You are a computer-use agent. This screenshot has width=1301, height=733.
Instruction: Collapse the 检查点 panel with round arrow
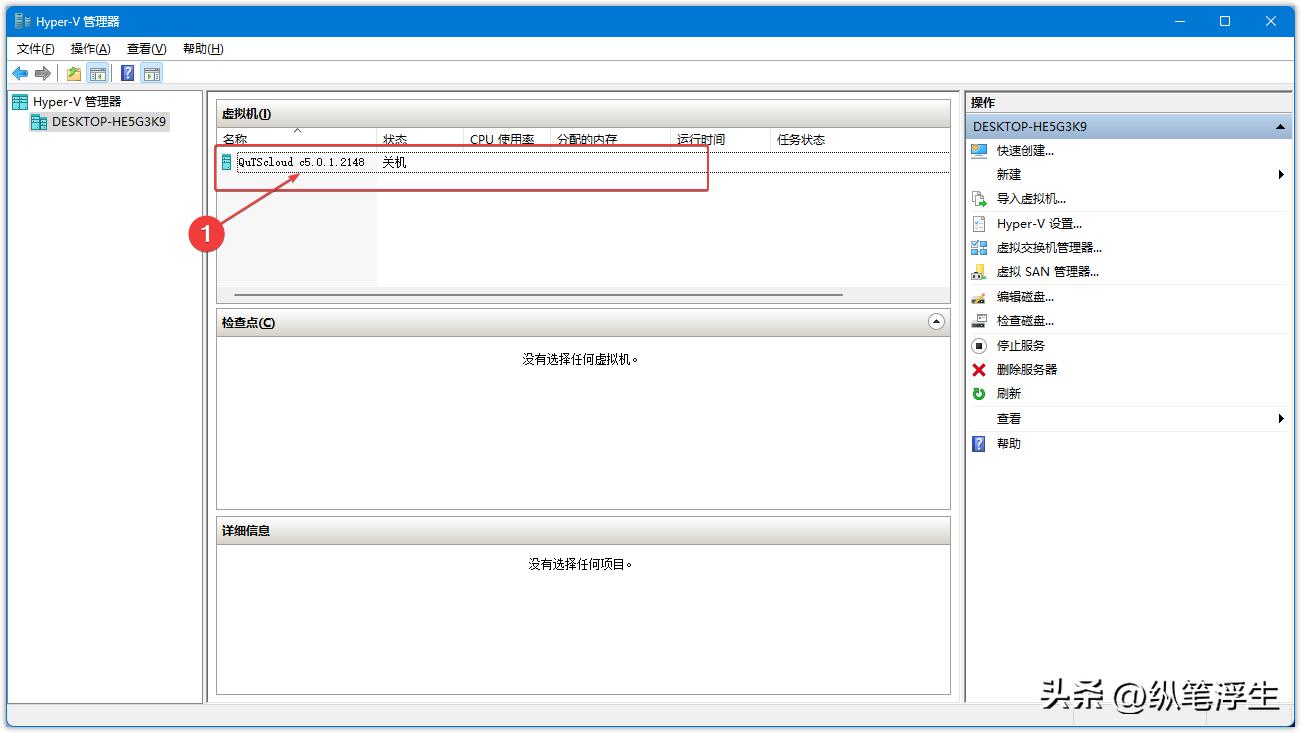click(936, 322)
